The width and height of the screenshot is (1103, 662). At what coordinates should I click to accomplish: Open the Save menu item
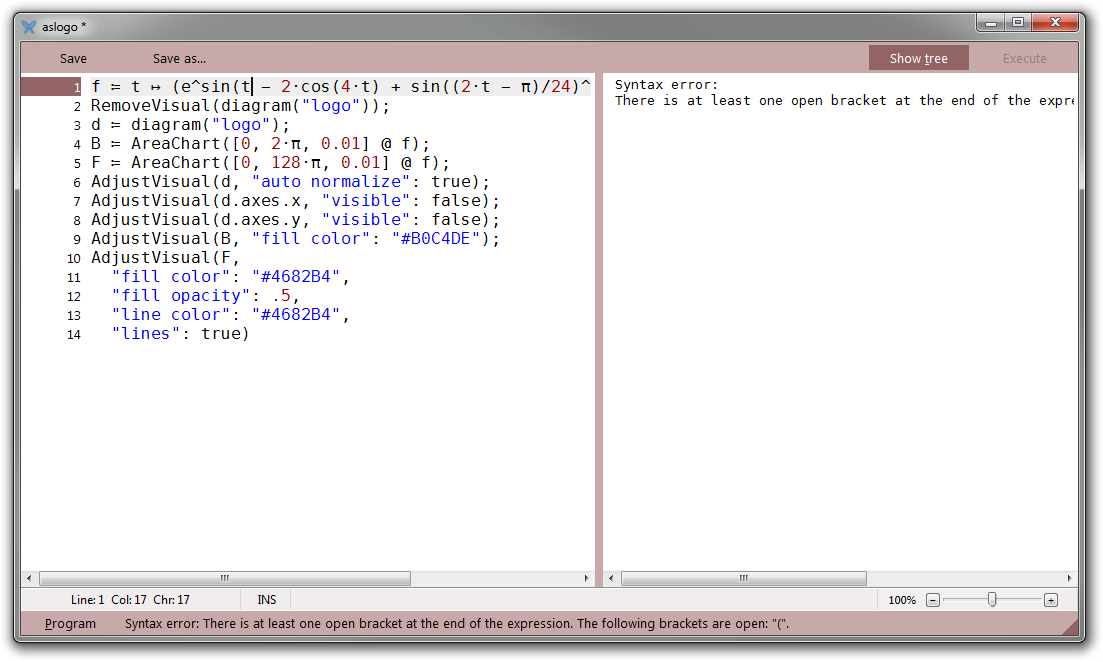click(x=73, y=58)
